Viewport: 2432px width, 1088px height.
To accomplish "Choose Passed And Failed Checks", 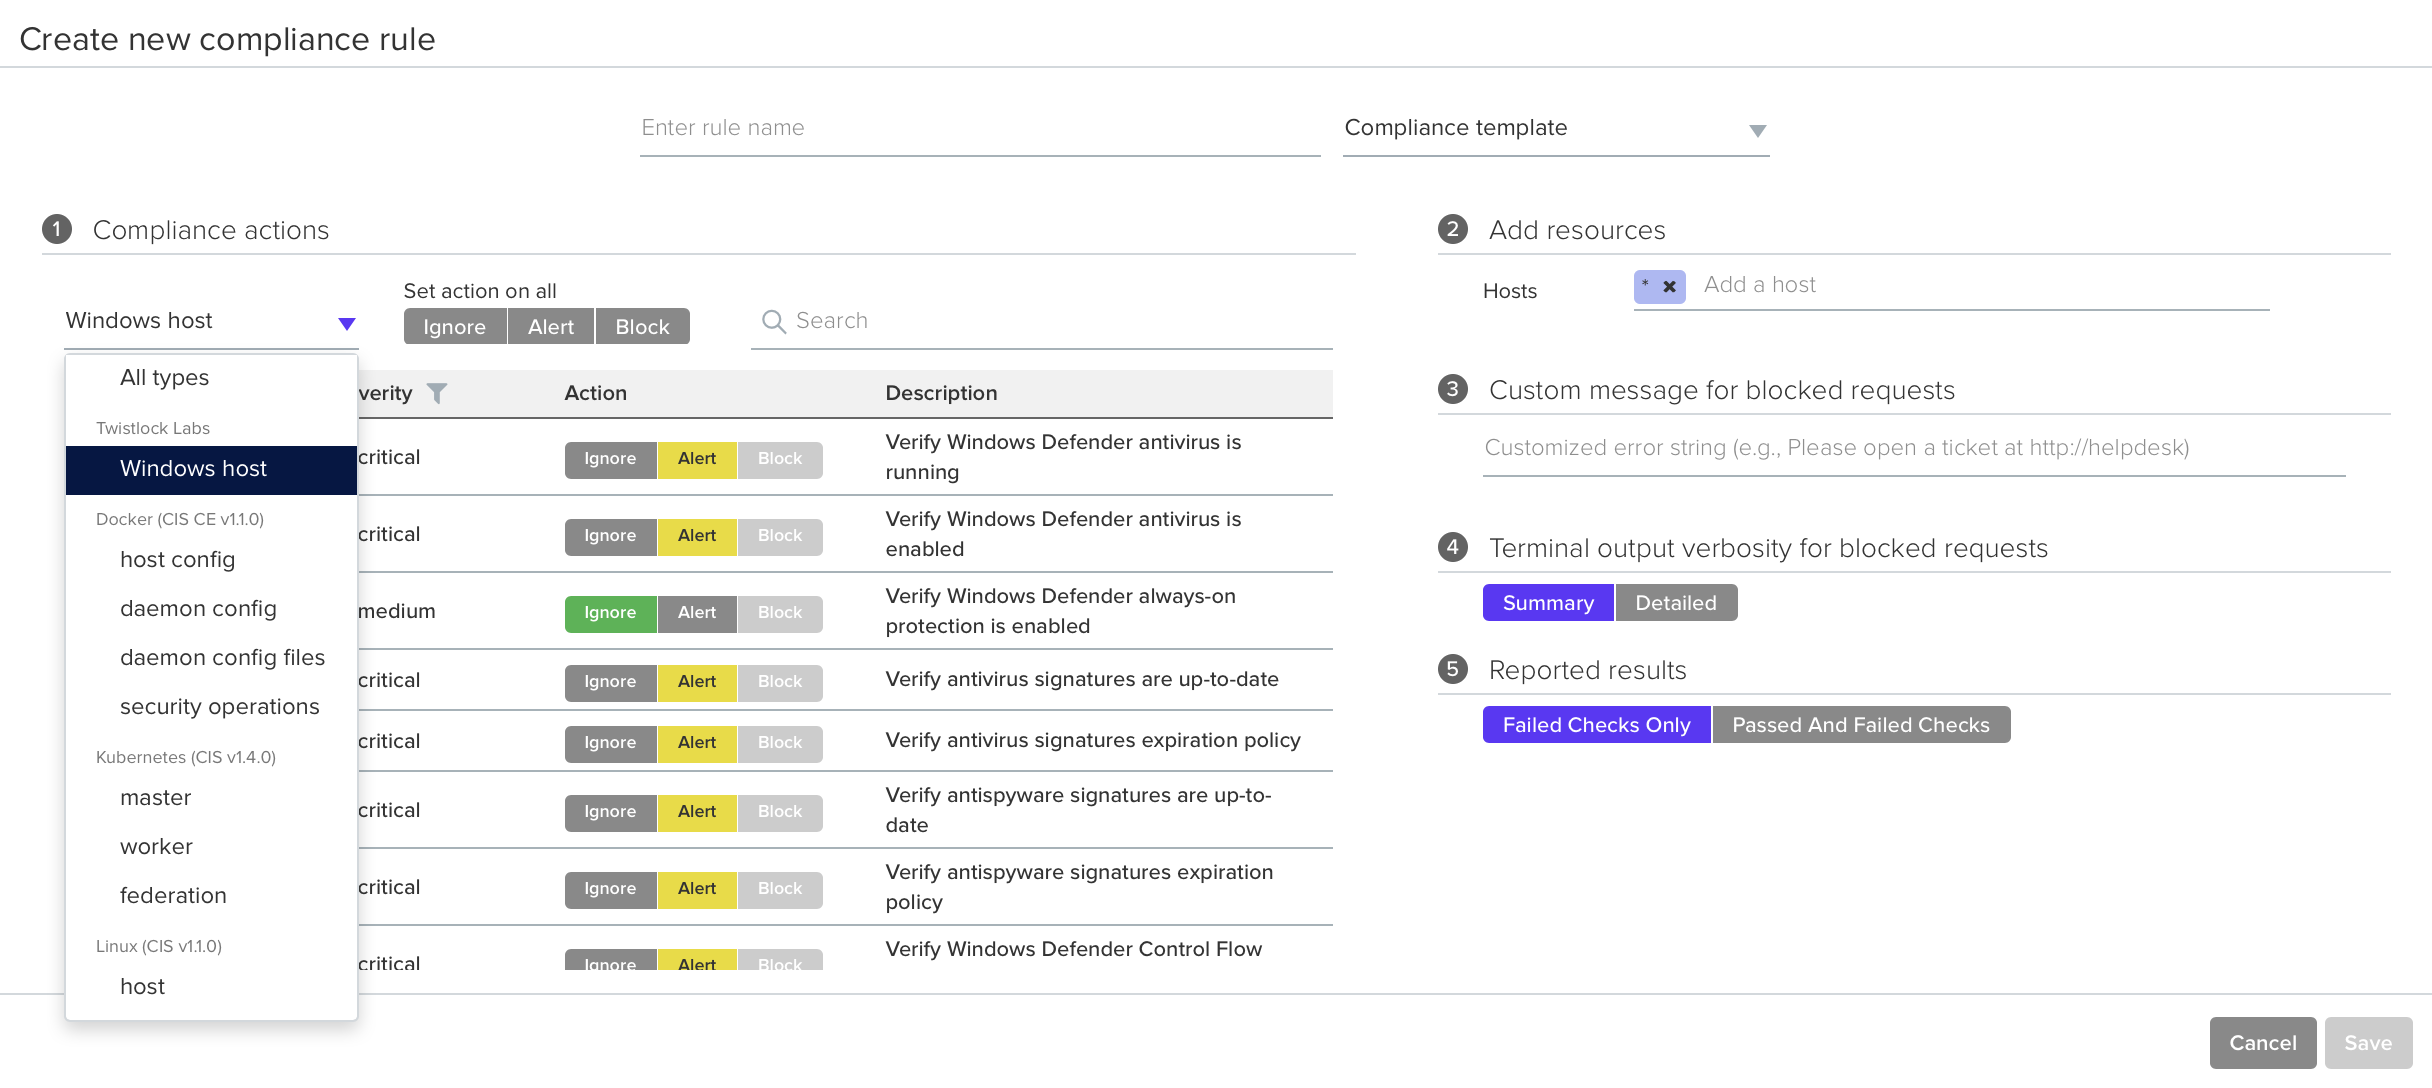I will 1861,725.
